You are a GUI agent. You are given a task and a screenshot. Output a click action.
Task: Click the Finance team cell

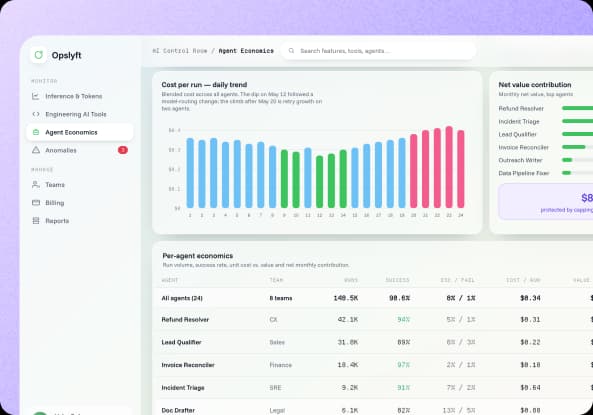(281, 365)
